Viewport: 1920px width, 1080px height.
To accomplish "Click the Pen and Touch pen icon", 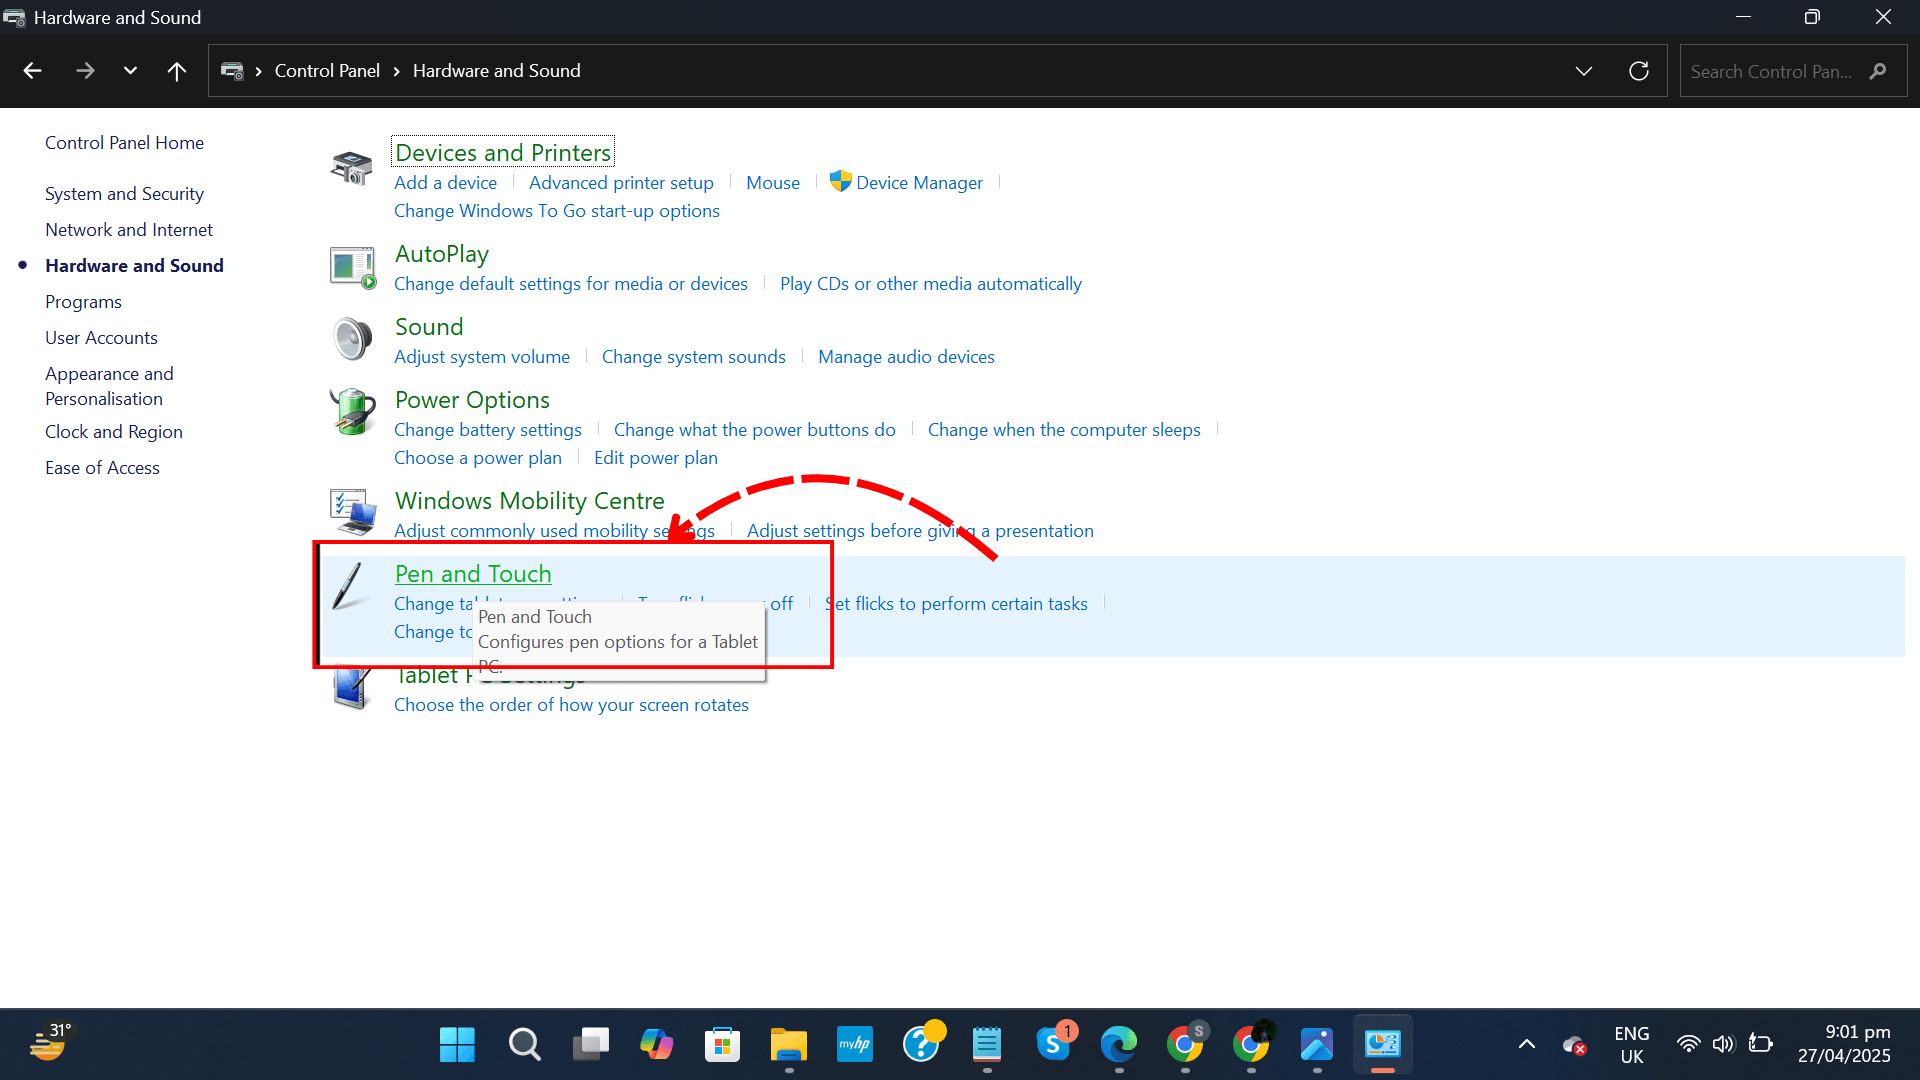I will click(348, 585).
